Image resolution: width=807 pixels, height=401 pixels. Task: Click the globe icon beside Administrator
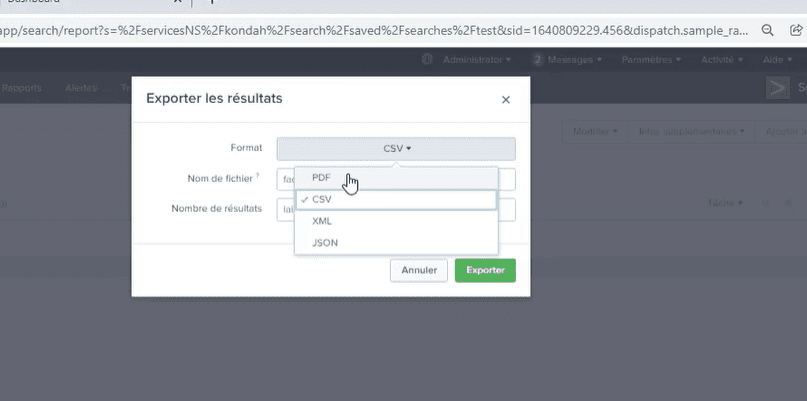(x=427, y=60)
